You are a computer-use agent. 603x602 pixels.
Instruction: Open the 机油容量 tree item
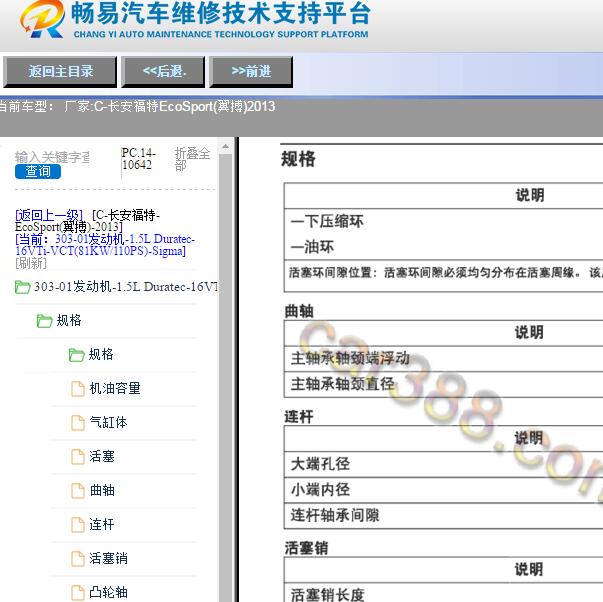tap(115, 388)
